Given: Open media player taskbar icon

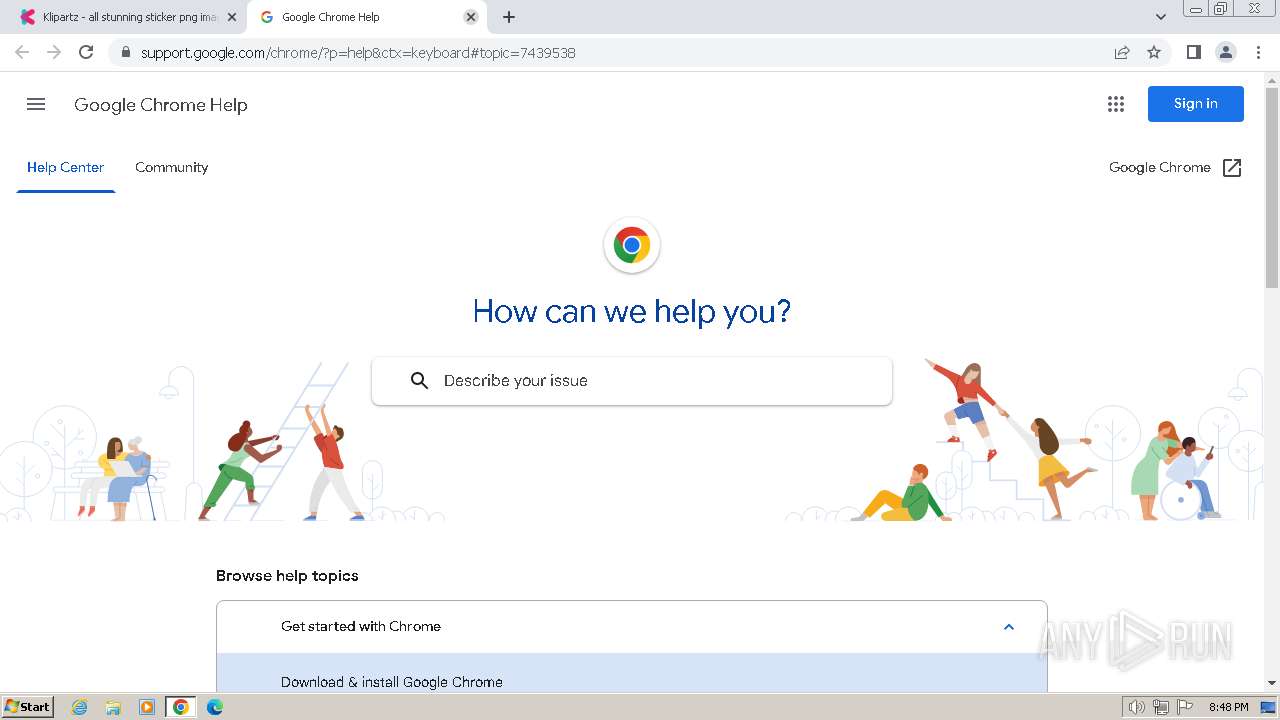Looking at the screenshot, I should pyautogui.click(x=147, y=707).
